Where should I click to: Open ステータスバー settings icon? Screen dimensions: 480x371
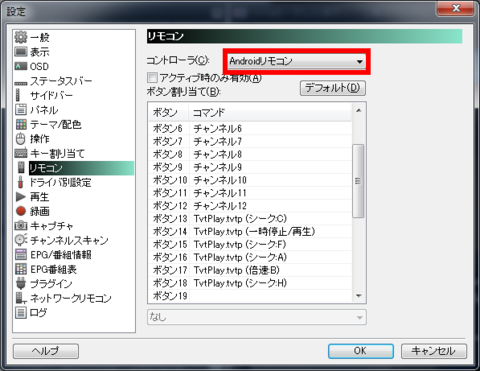pos(21,83)
